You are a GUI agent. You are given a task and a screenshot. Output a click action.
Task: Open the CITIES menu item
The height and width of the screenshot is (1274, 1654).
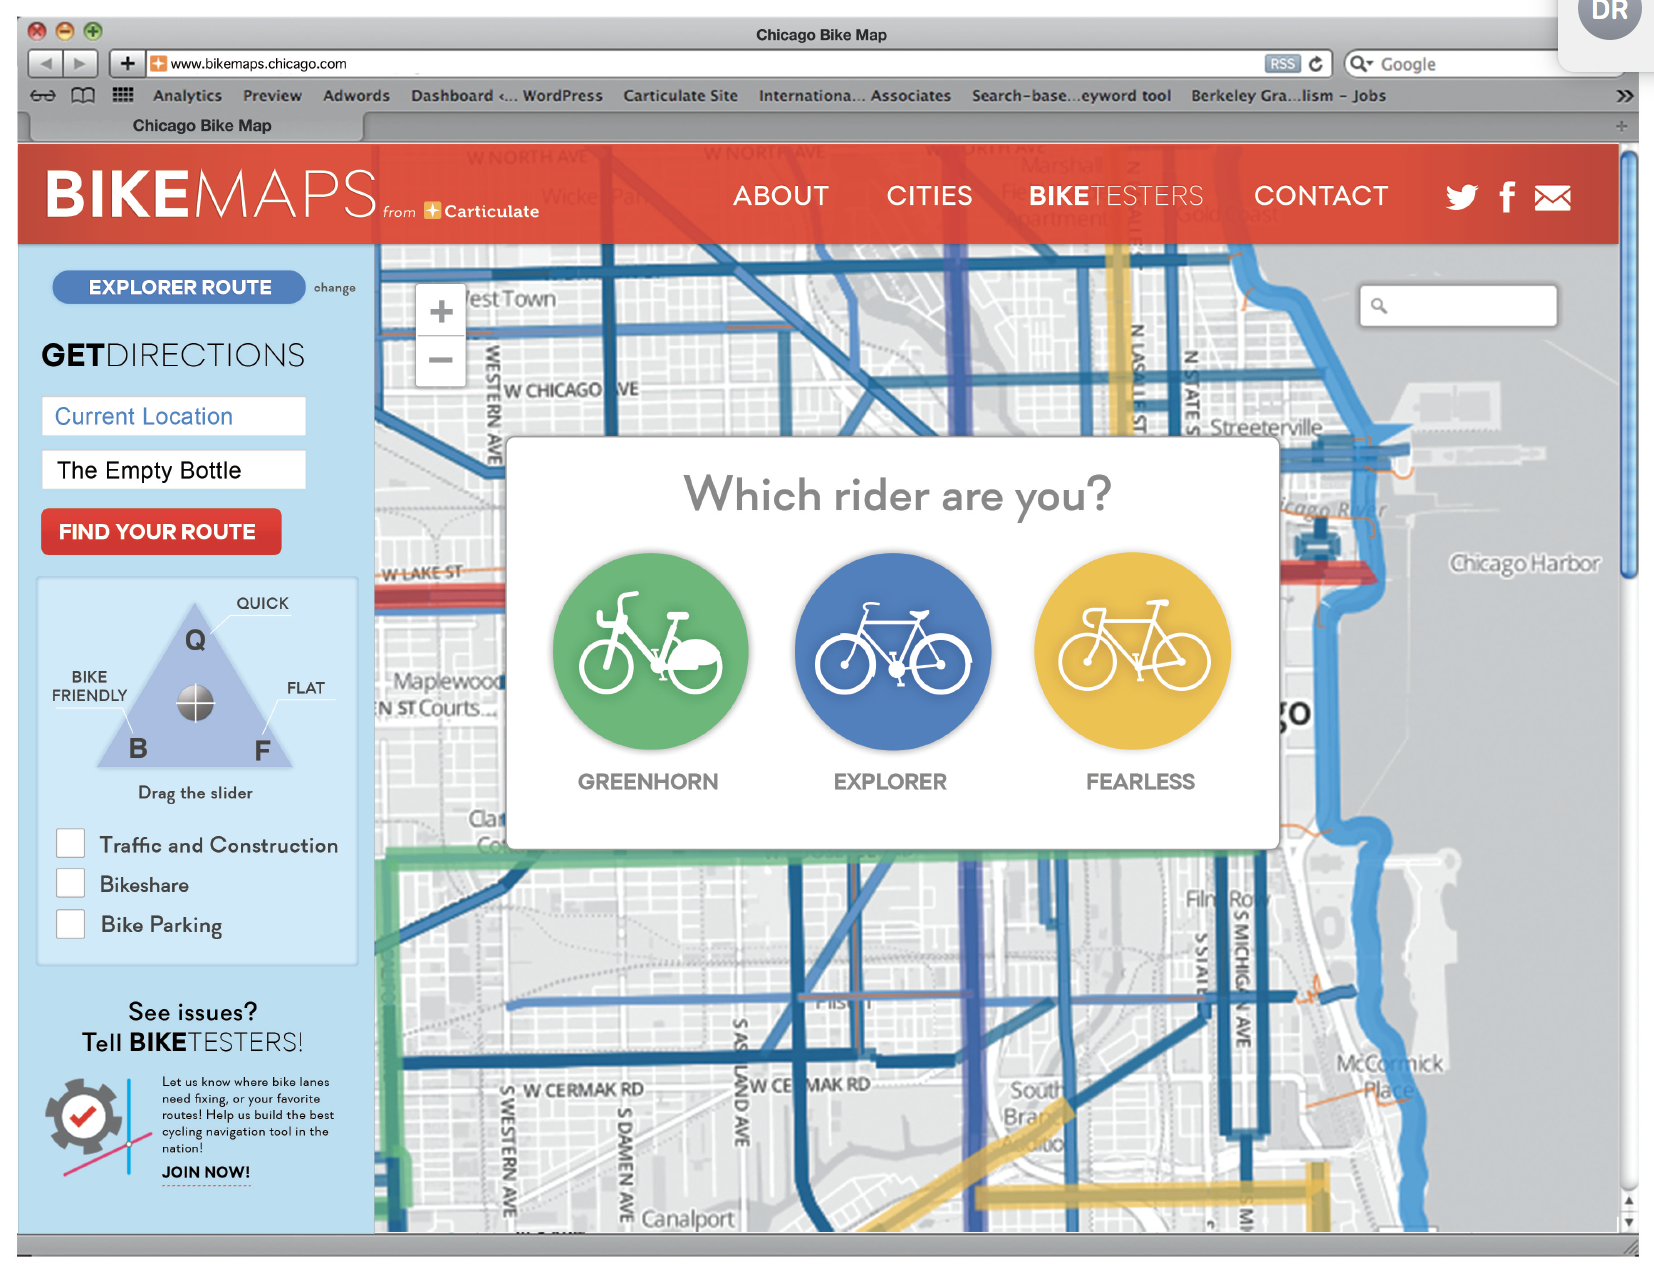[929, 196]
